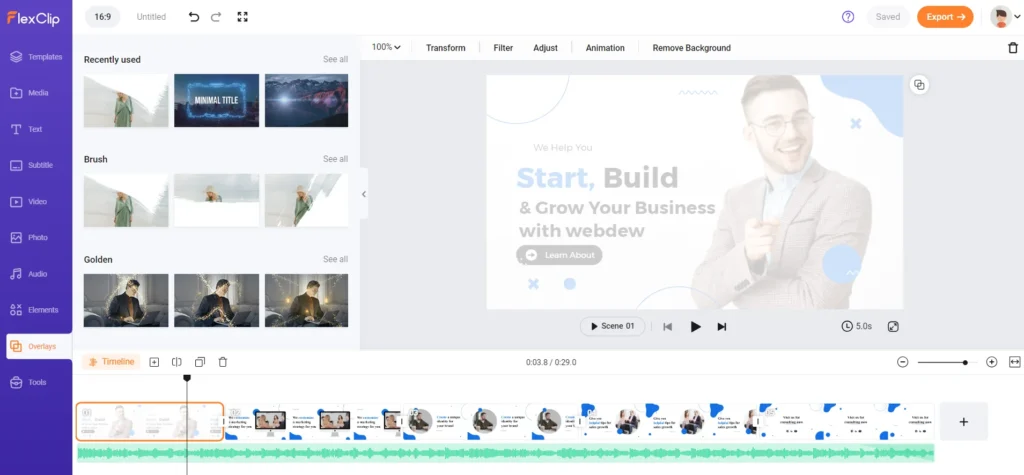Select the second Brush overlay thumbnail
The width and height of the screenshot is (1024, 475).
216,200
